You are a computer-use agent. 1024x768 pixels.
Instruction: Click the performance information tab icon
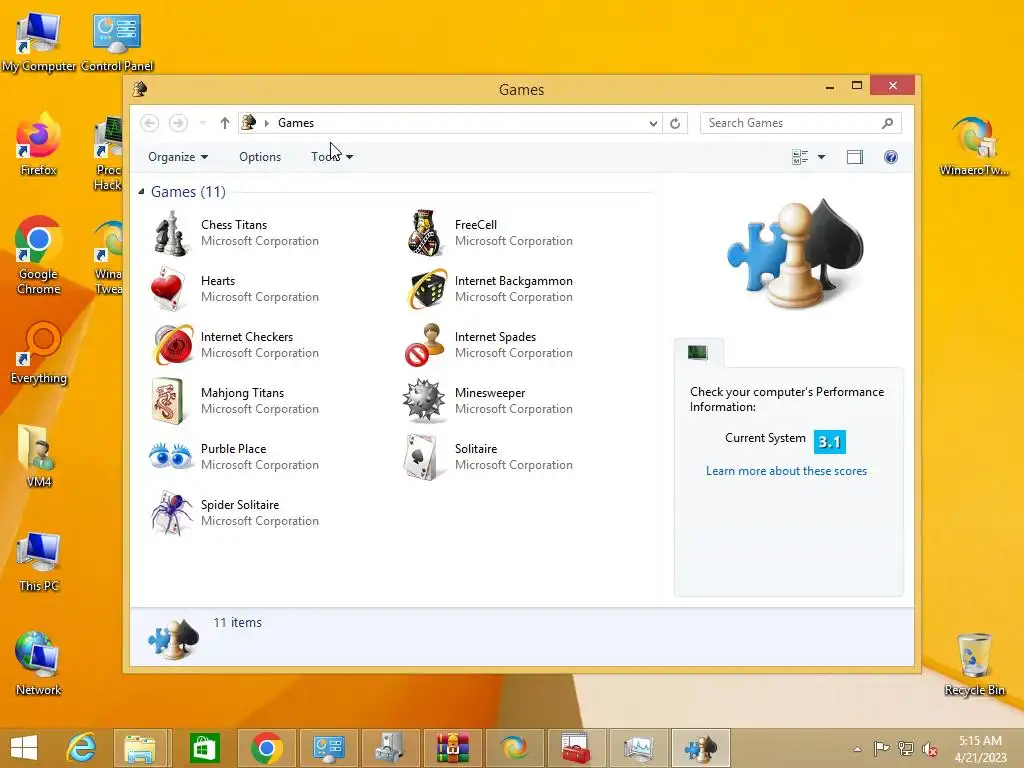tap(698, 353)
